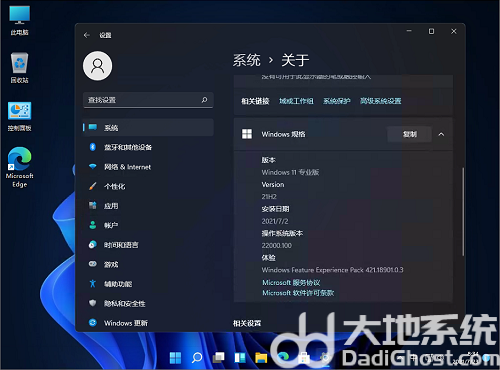Open 应用 settings
The height and width of the screenshot is (370, 500).
(148, 206)
